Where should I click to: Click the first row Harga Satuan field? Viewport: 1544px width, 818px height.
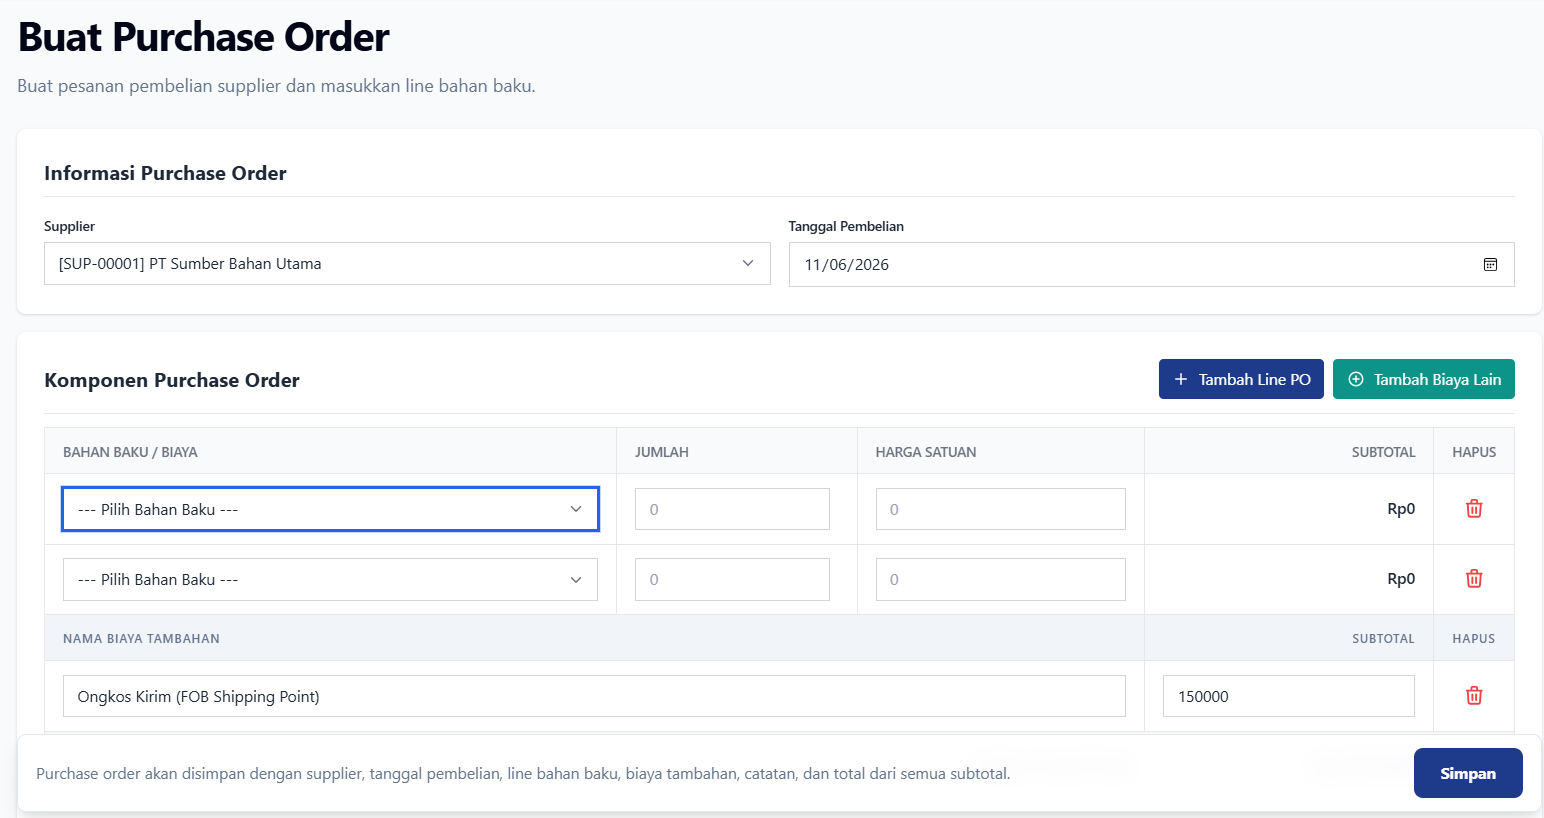coord(1001,509)
